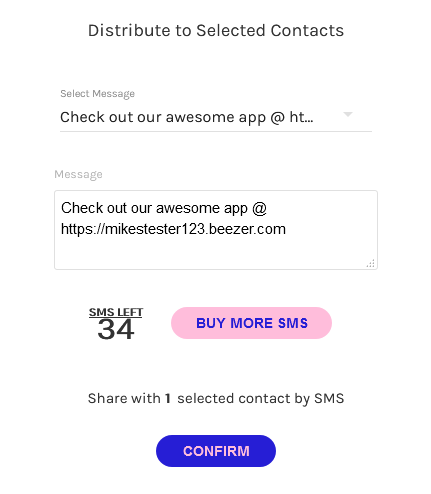The width and height of the screenshot is (431, 494).
Task: Click the SMS LEFT label
Action: 116,312
